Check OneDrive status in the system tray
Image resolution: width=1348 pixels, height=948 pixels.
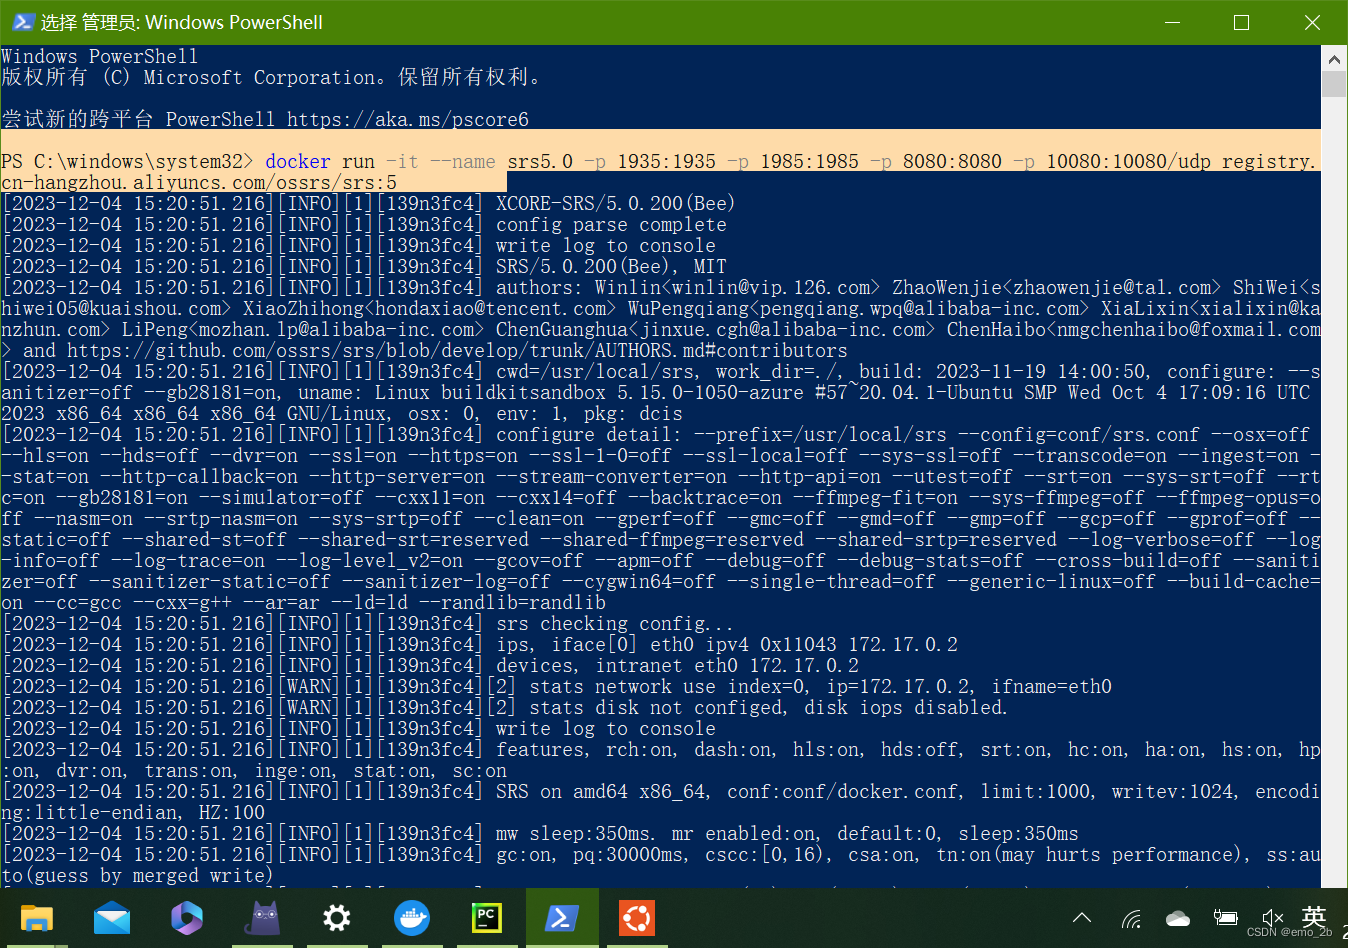tap(1177, 918)
